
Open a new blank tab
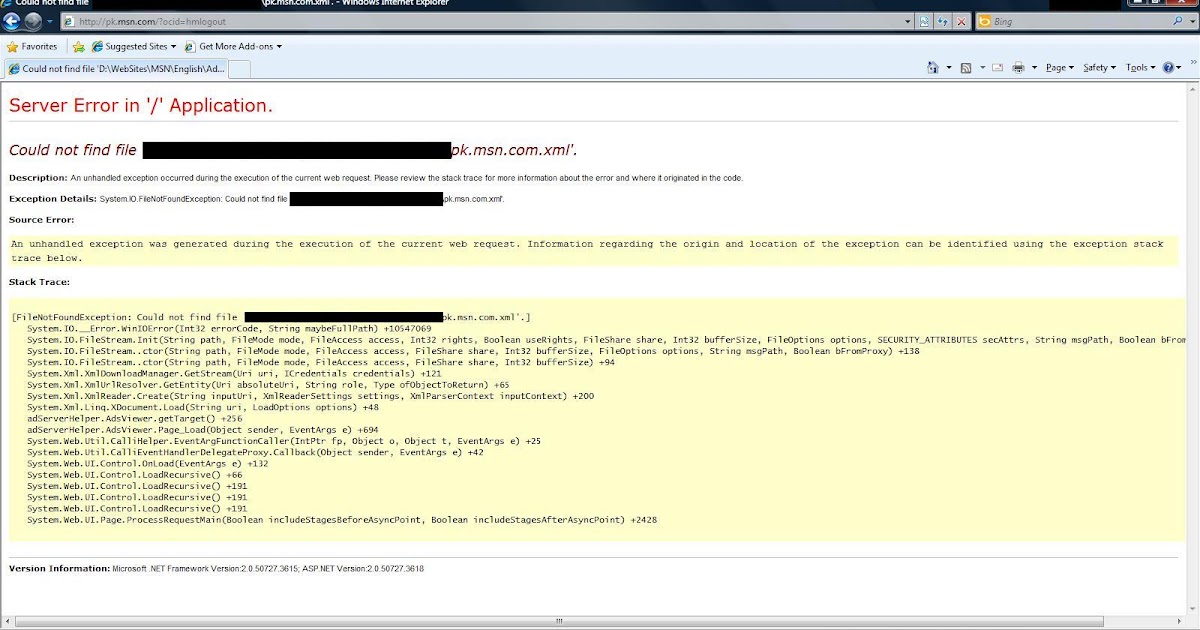[x=241, y=68]
